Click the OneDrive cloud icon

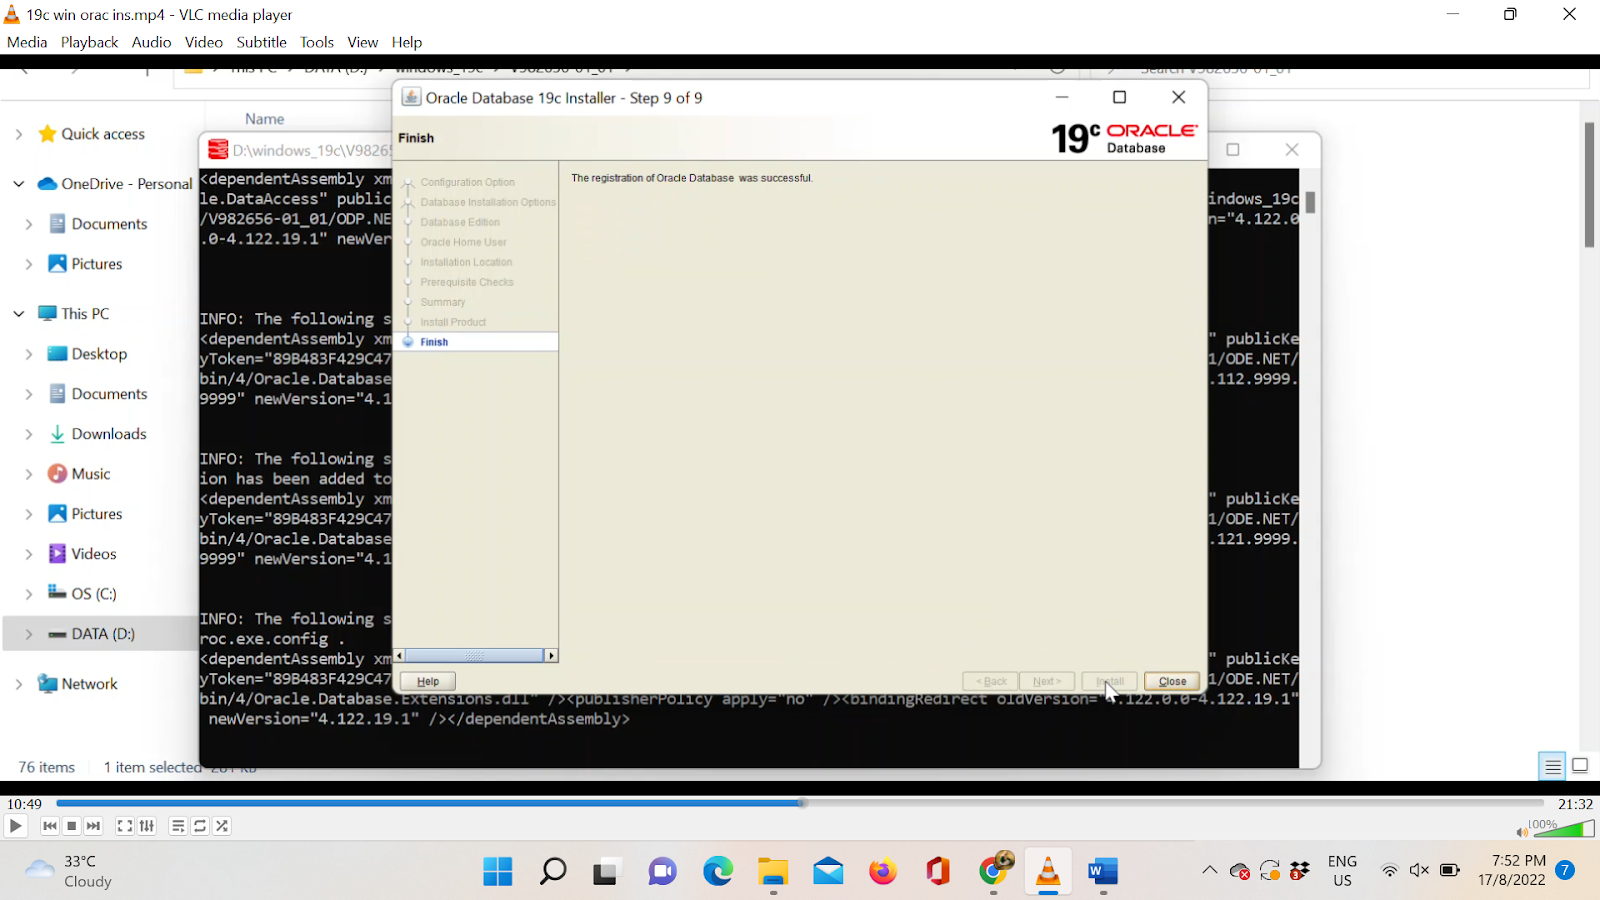[47, 184]
